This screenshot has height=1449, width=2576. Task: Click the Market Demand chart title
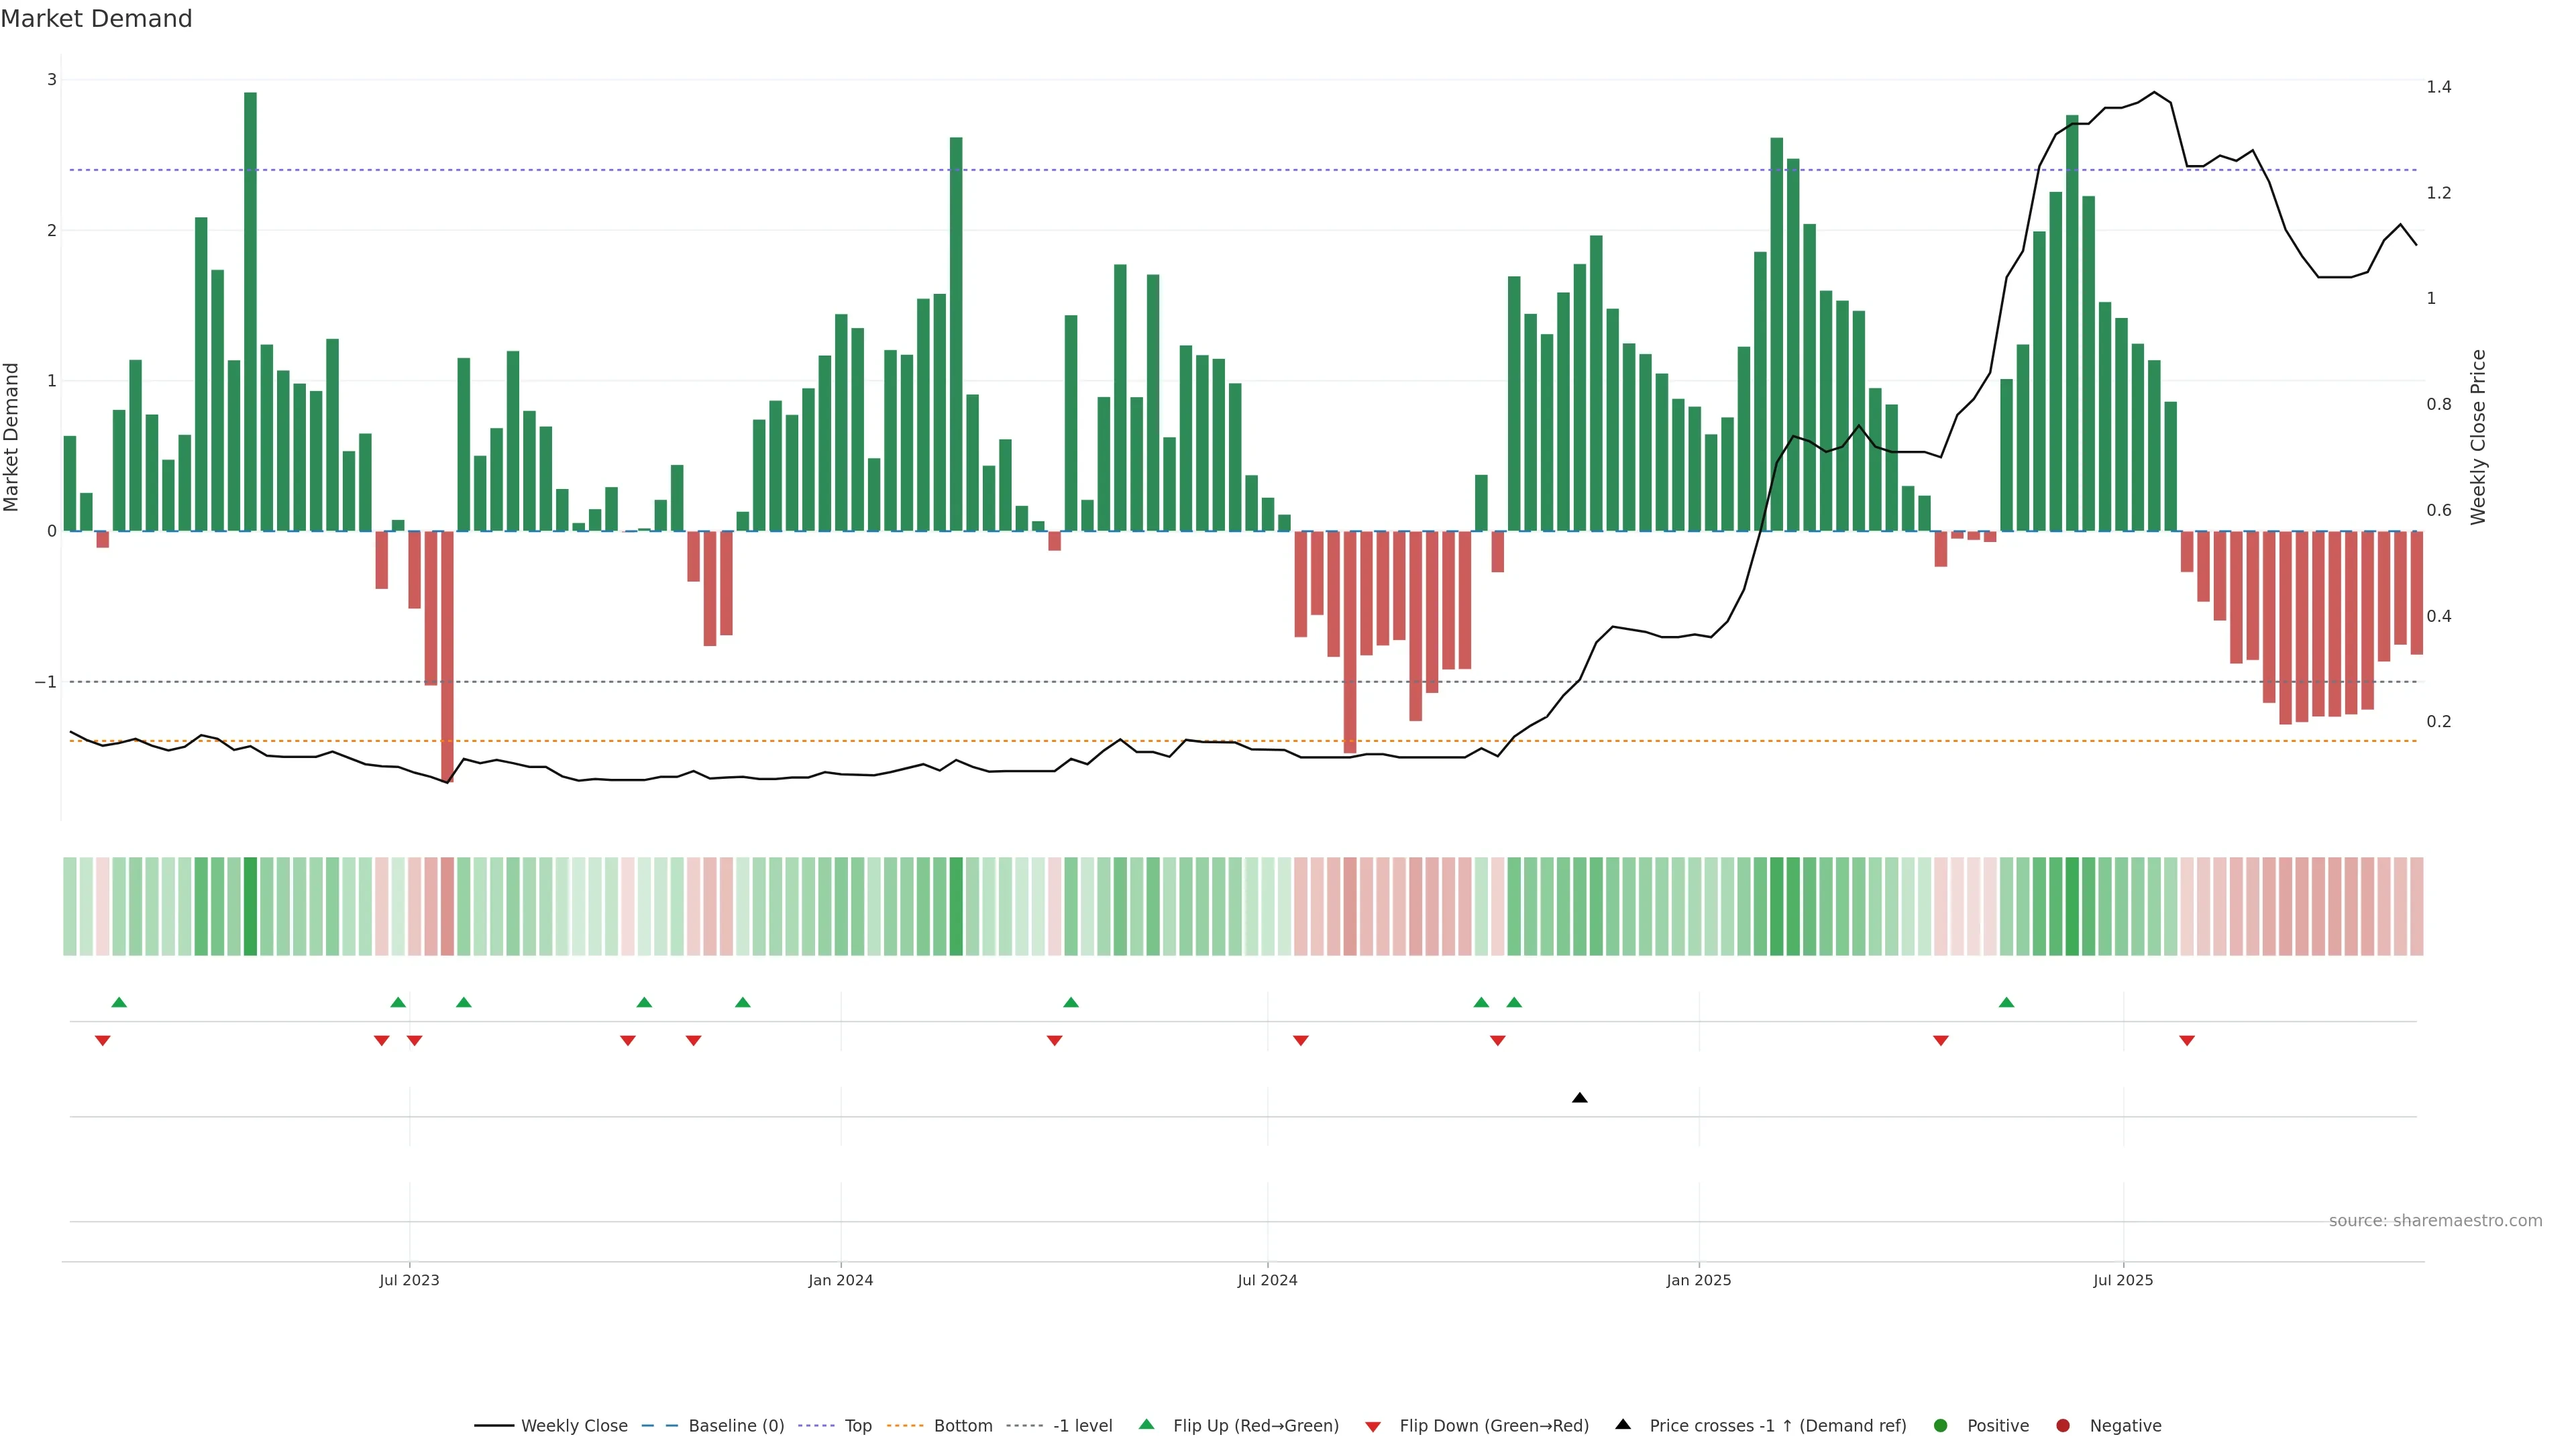coord(96,19)
